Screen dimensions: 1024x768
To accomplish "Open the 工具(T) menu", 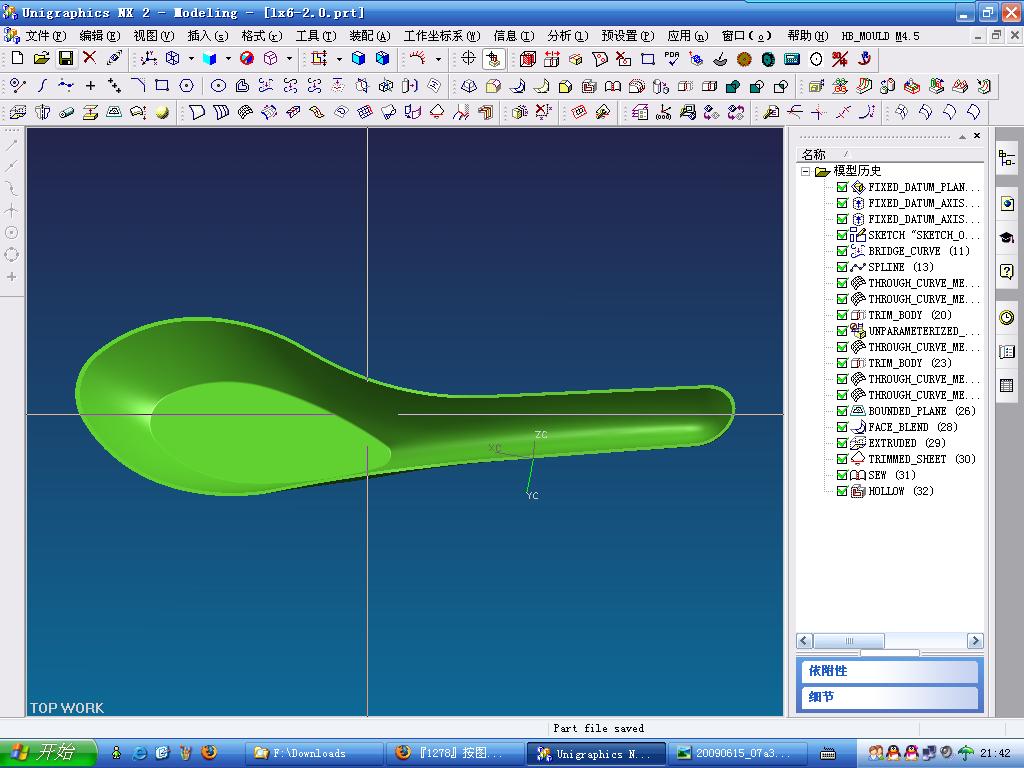I will pos(315,35).
